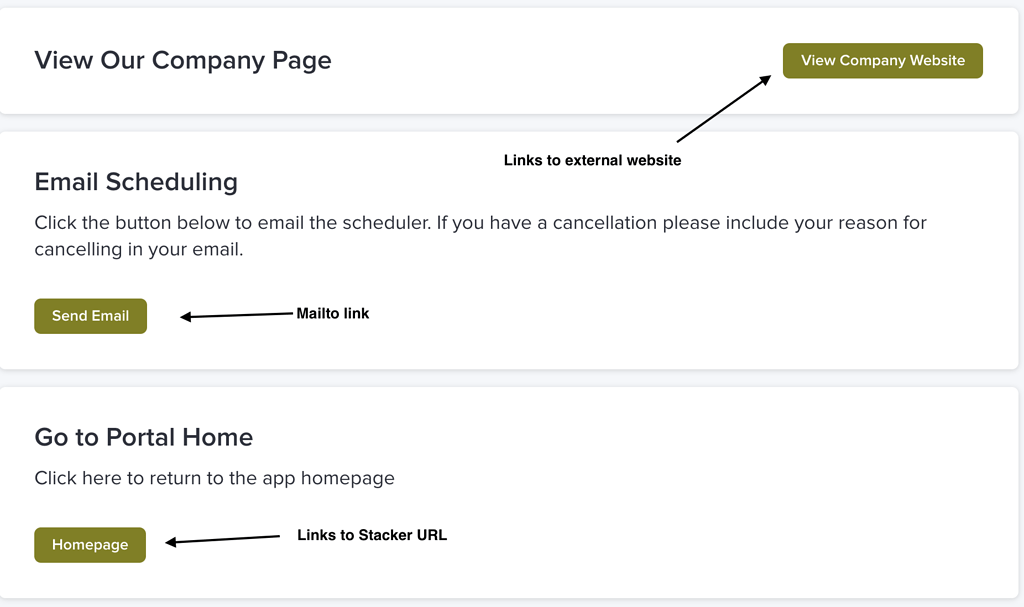Click "Click here to return to the app homepage"
The width and height of the screenshot is (1024, 607).
pyautogui.click(x=214, y=478)
